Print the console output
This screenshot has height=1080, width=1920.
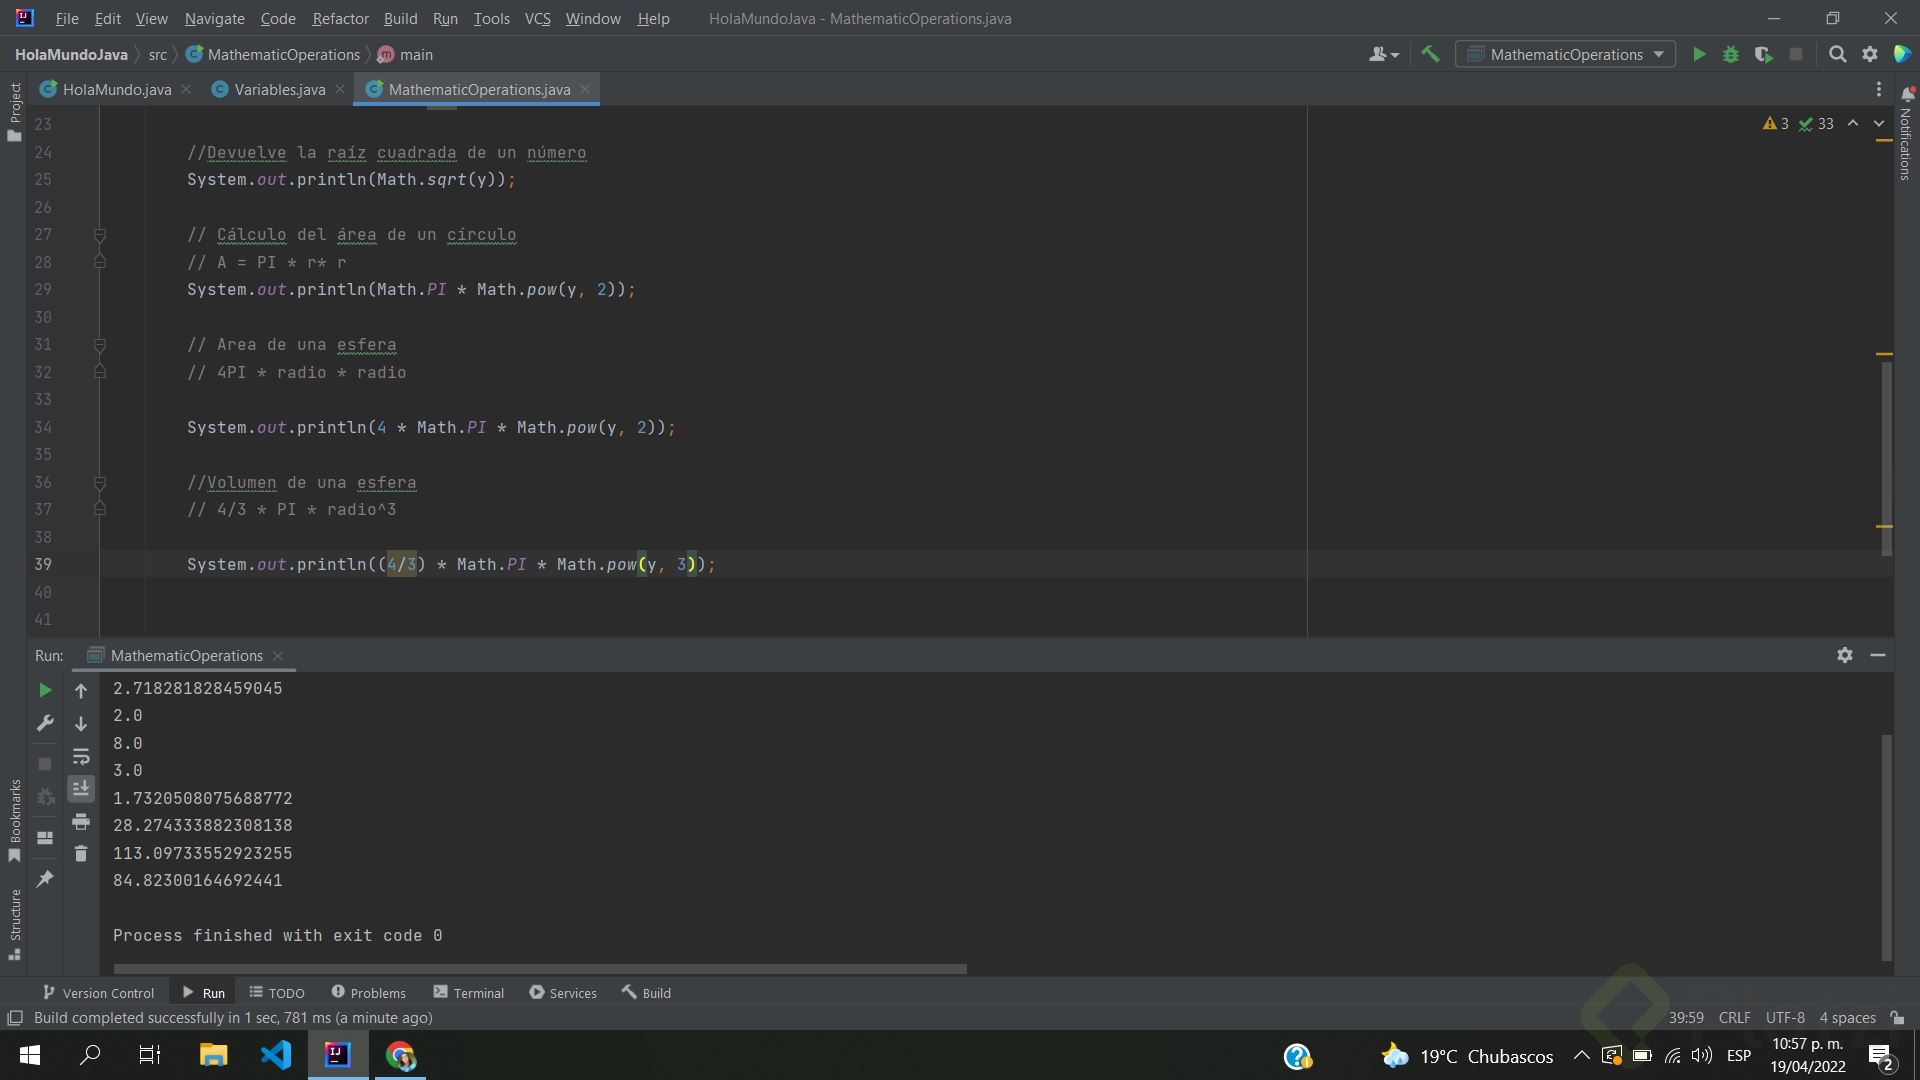81,821
